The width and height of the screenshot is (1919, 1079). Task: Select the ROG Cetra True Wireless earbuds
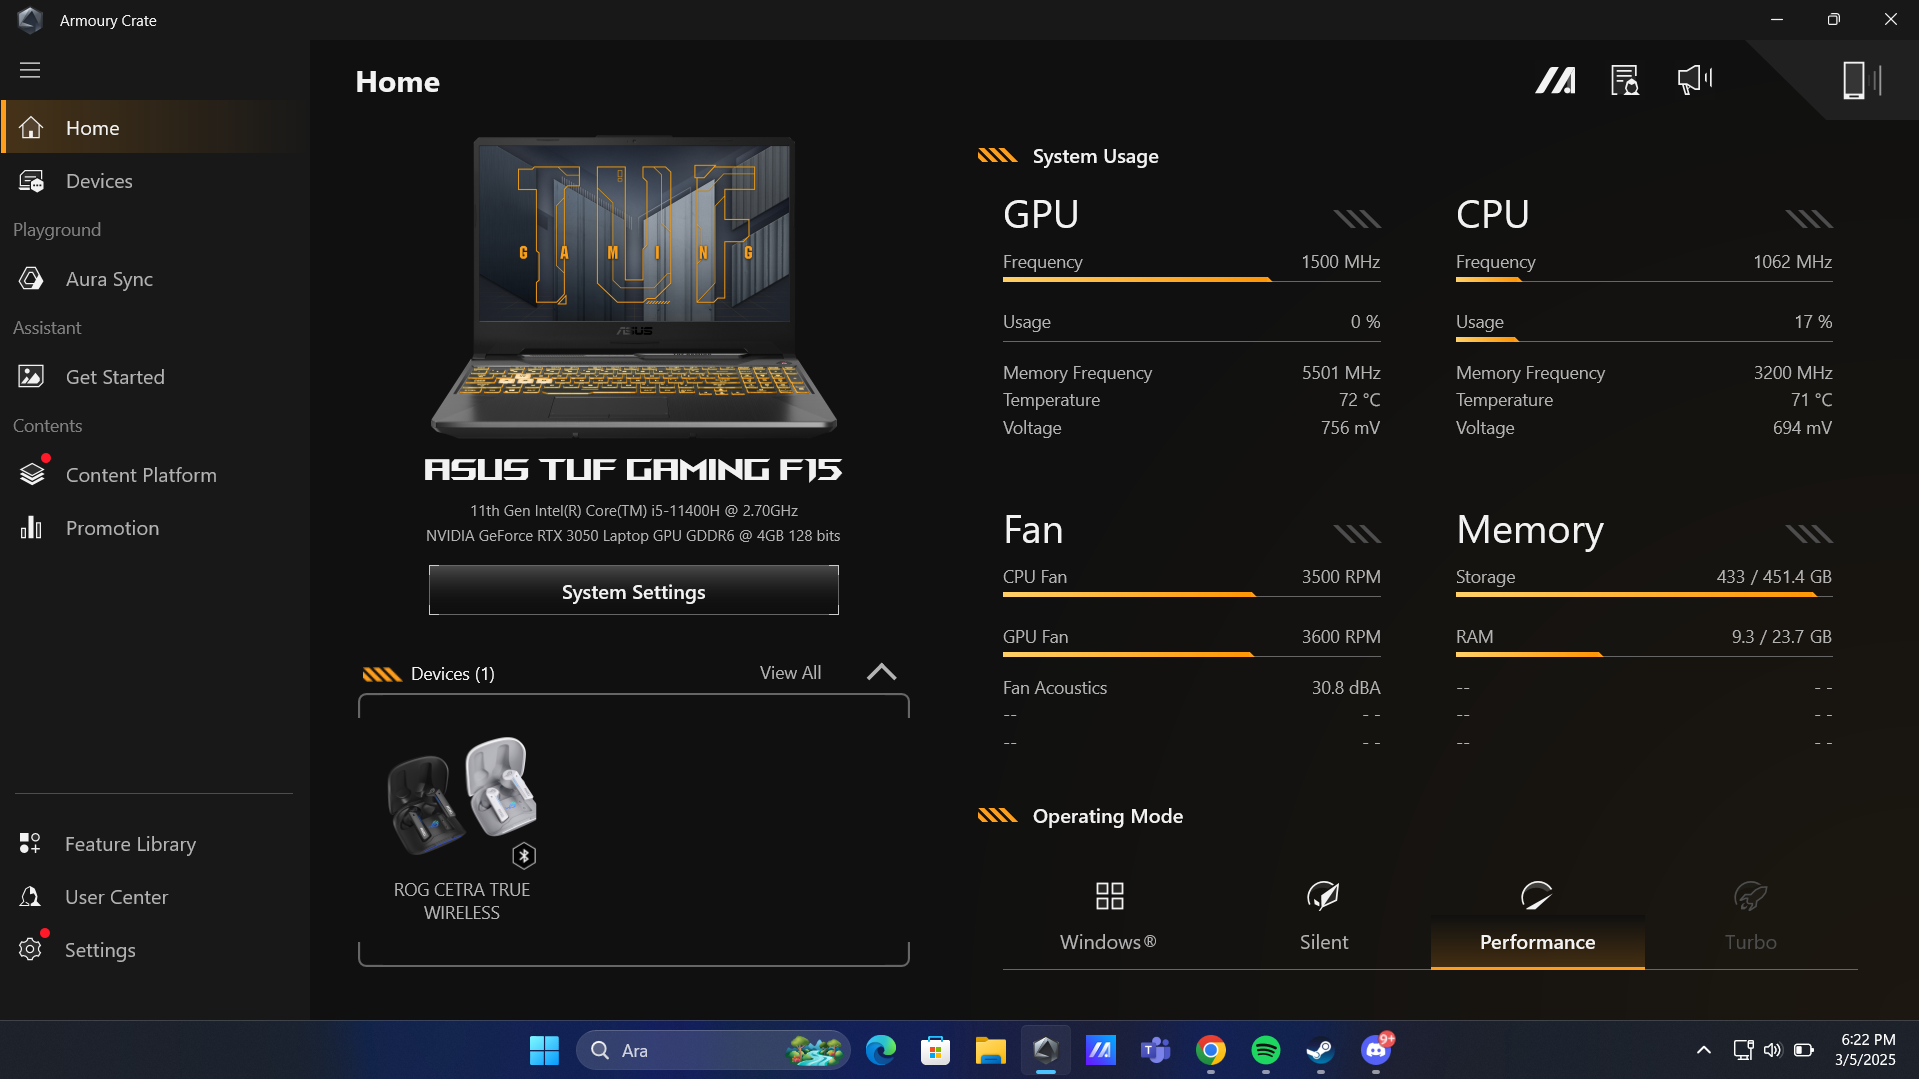(462, 828)
